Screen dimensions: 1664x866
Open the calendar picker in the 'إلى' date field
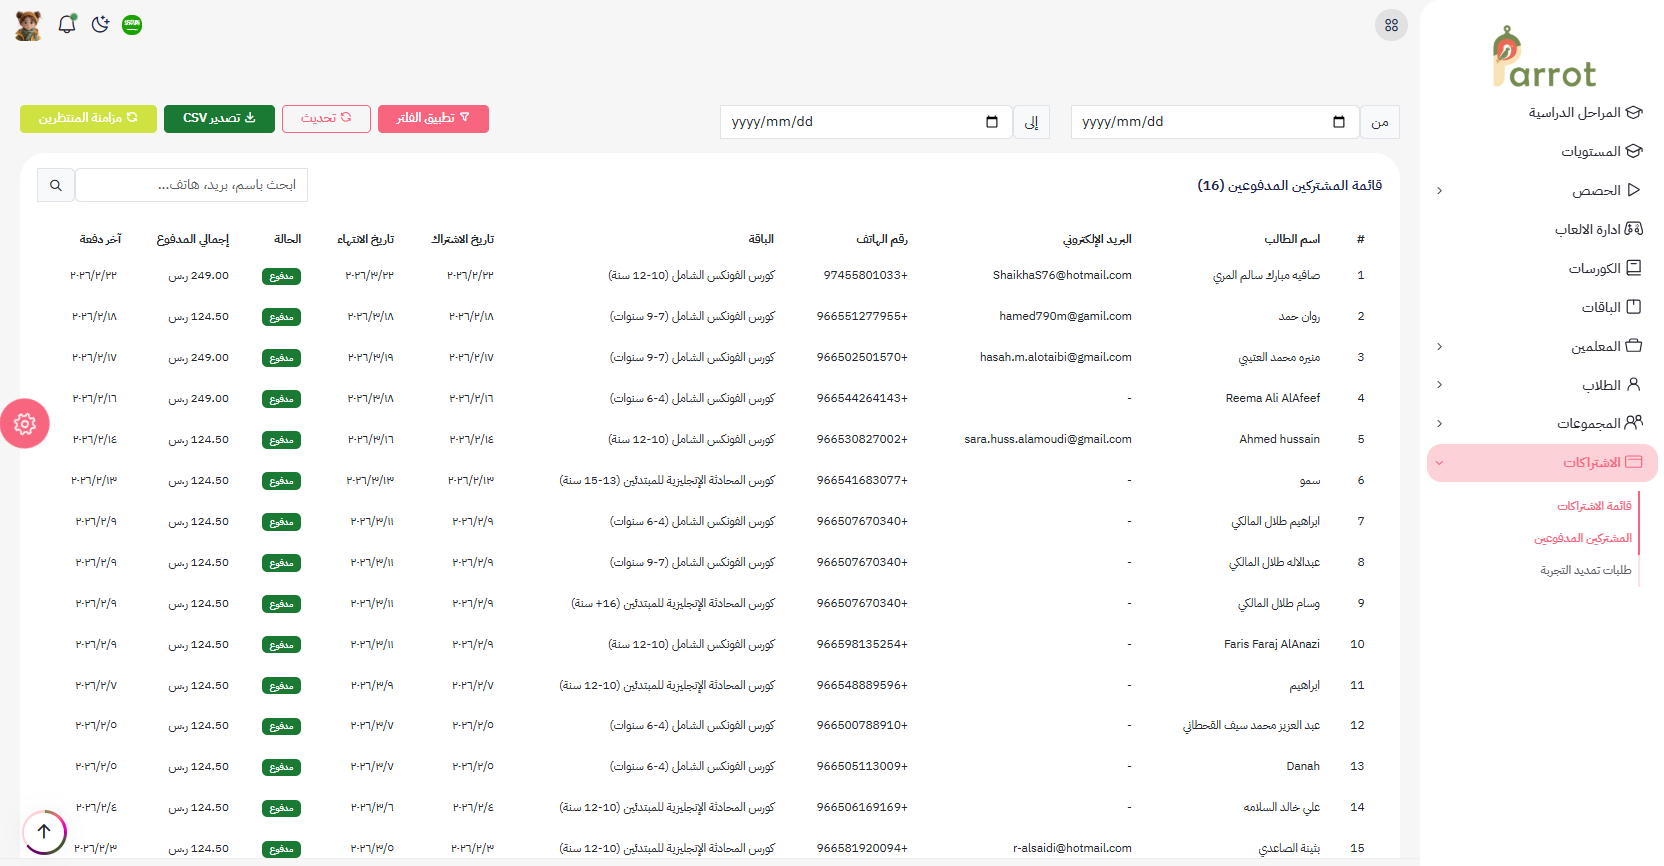(x=991, y=122)
